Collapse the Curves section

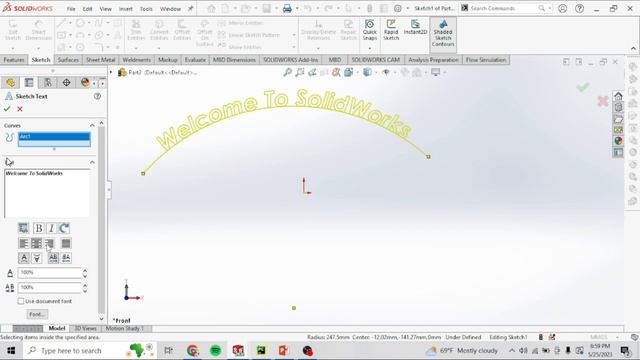tap(92, 125)
